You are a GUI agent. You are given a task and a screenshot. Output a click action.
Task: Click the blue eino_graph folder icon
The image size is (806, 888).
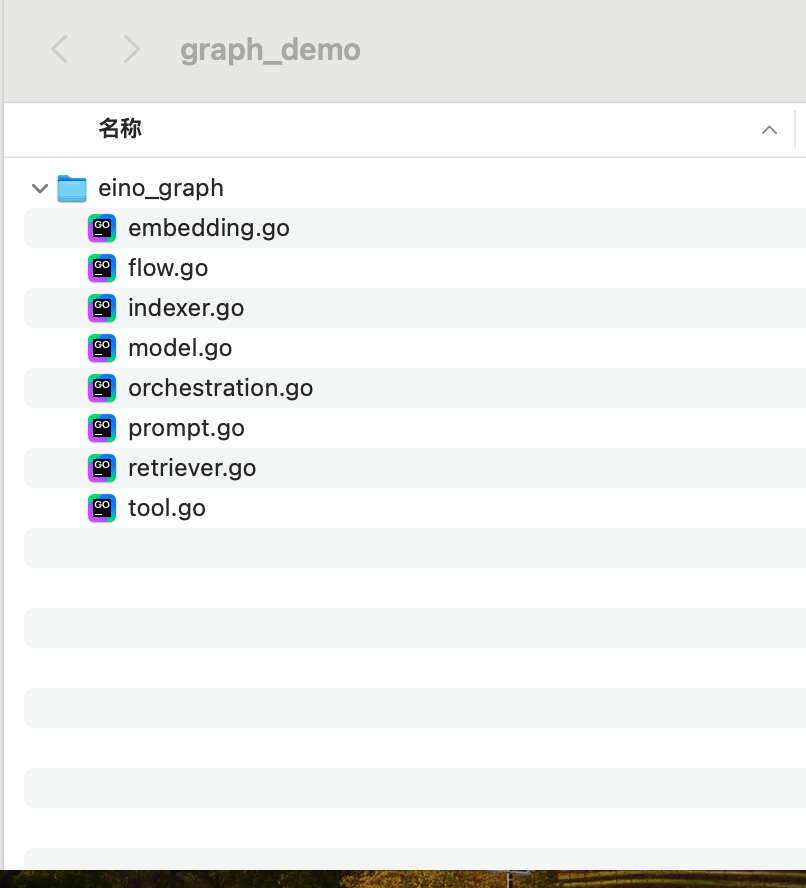pyautogui.click(x=72, y=188)
